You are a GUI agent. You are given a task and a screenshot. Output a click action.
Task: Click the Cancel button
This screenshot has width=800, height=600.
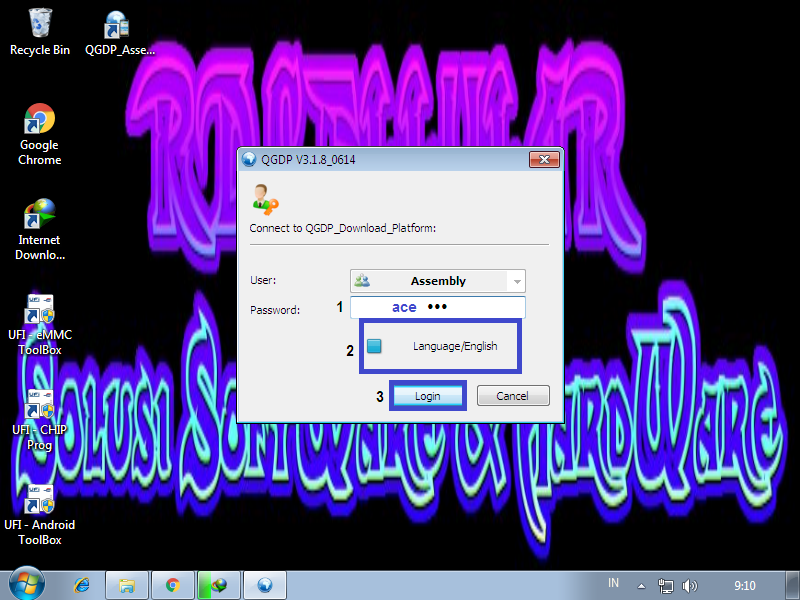[x=513, y=396]
